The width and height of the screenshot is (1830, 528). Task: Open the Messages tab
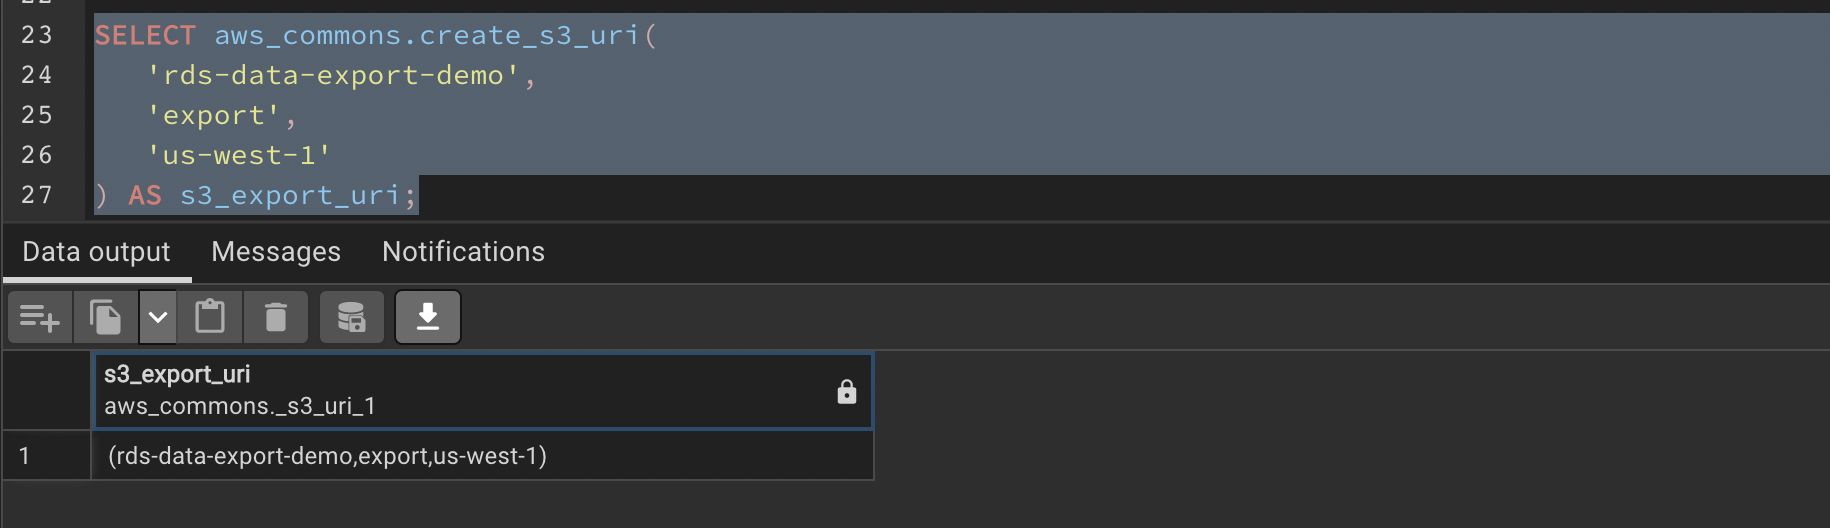point(276,252)
